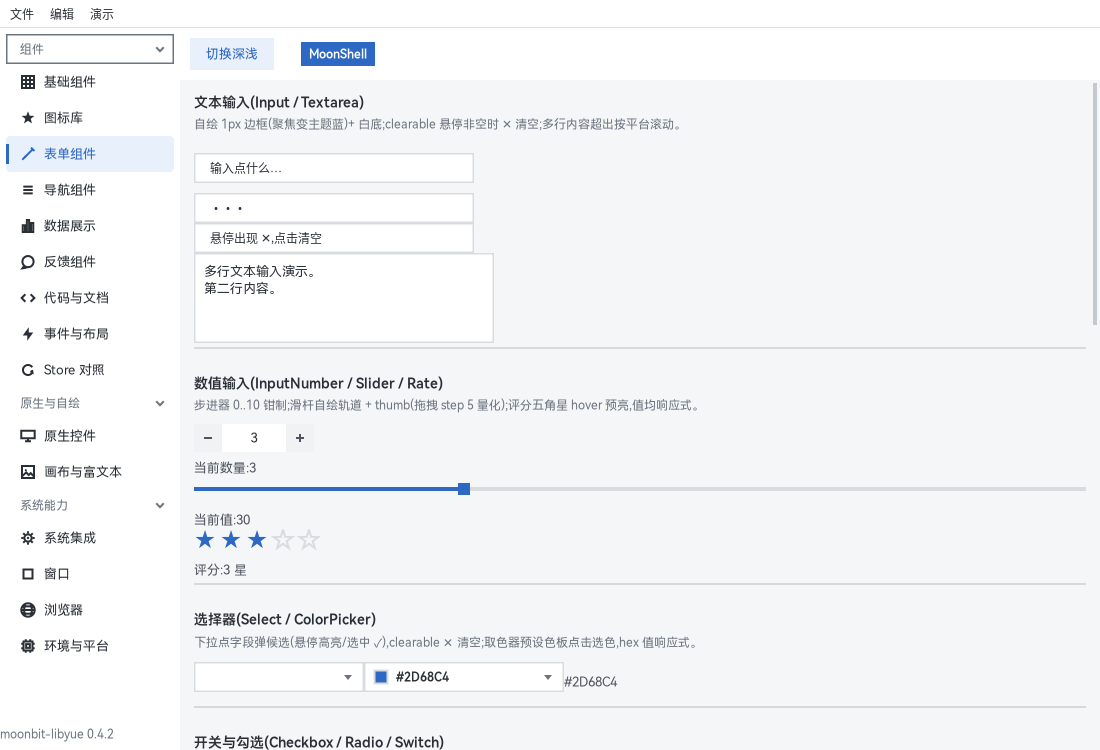Click the lightning bolt icon for 事件与布局
This screenshot has width=1100, height=750.
point(28,334)
